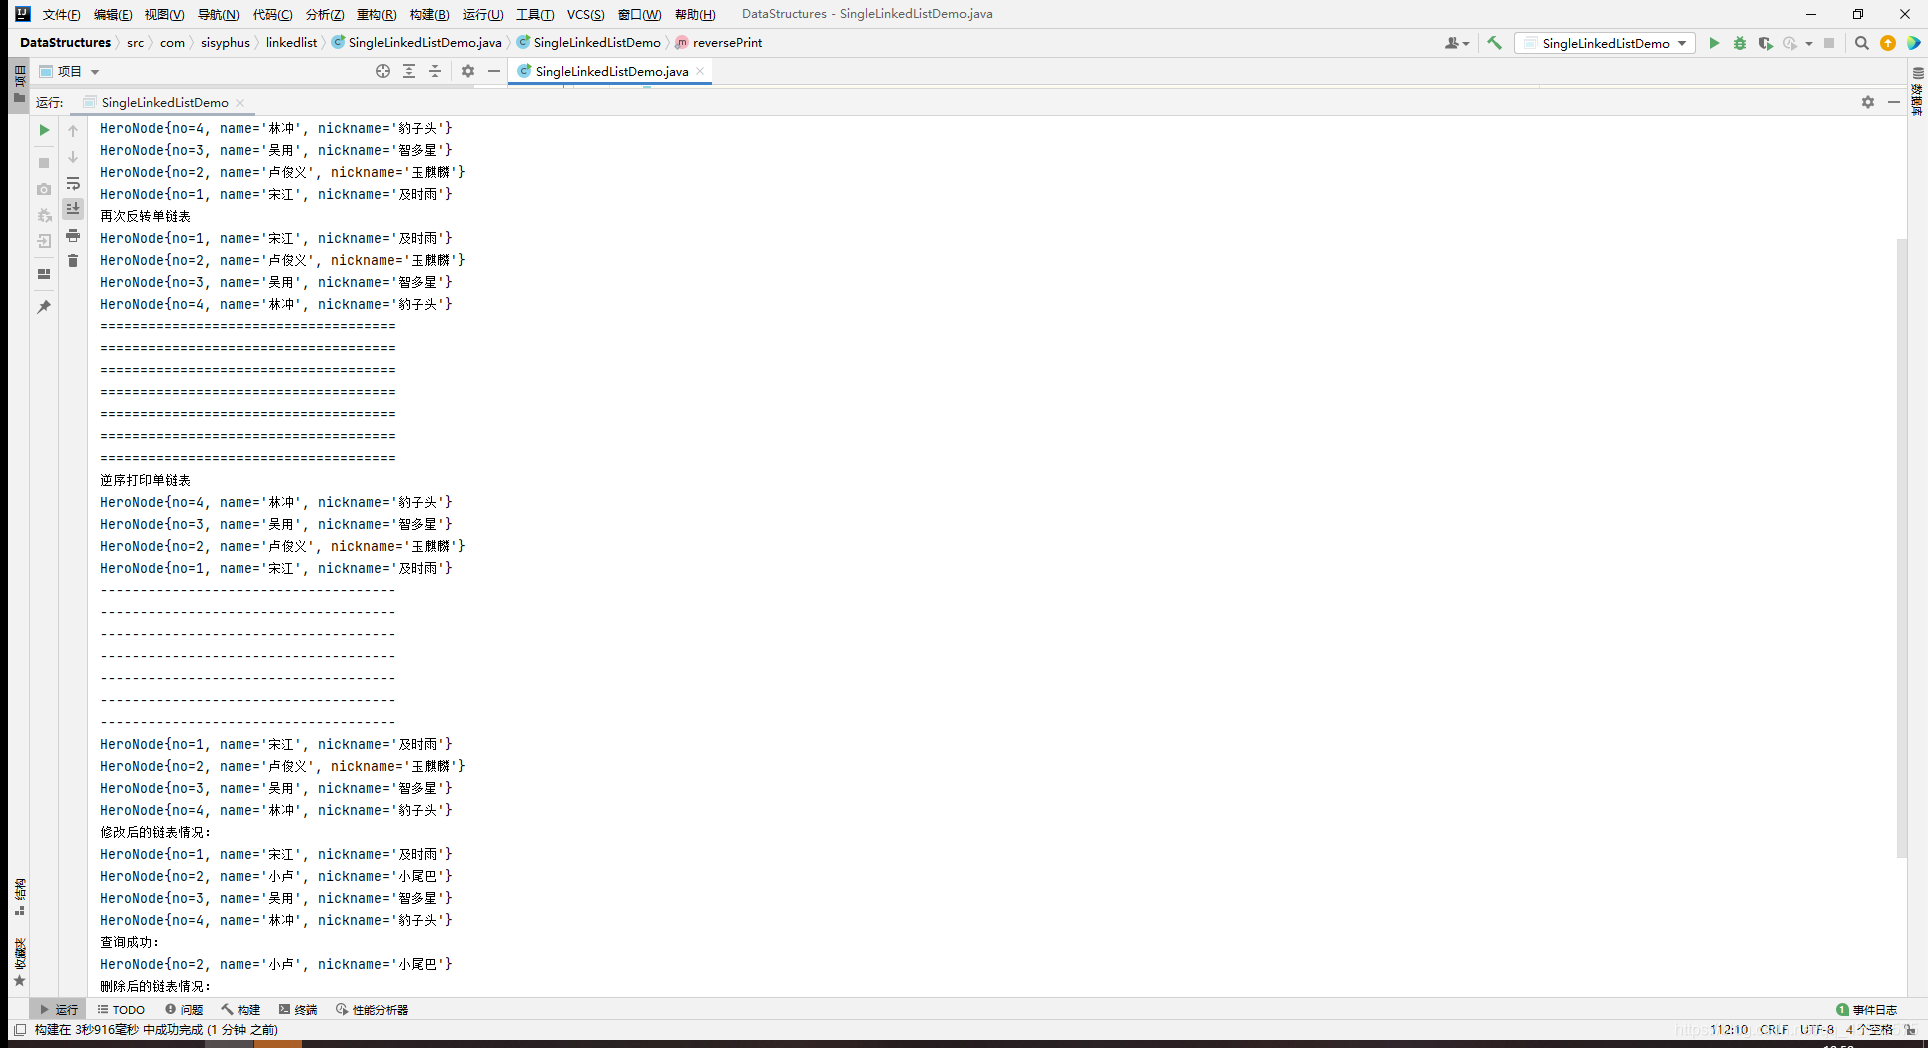Open the 工具(T) menu
The width and height of the screenshot is (1928, 1048).
pos(535,14)
